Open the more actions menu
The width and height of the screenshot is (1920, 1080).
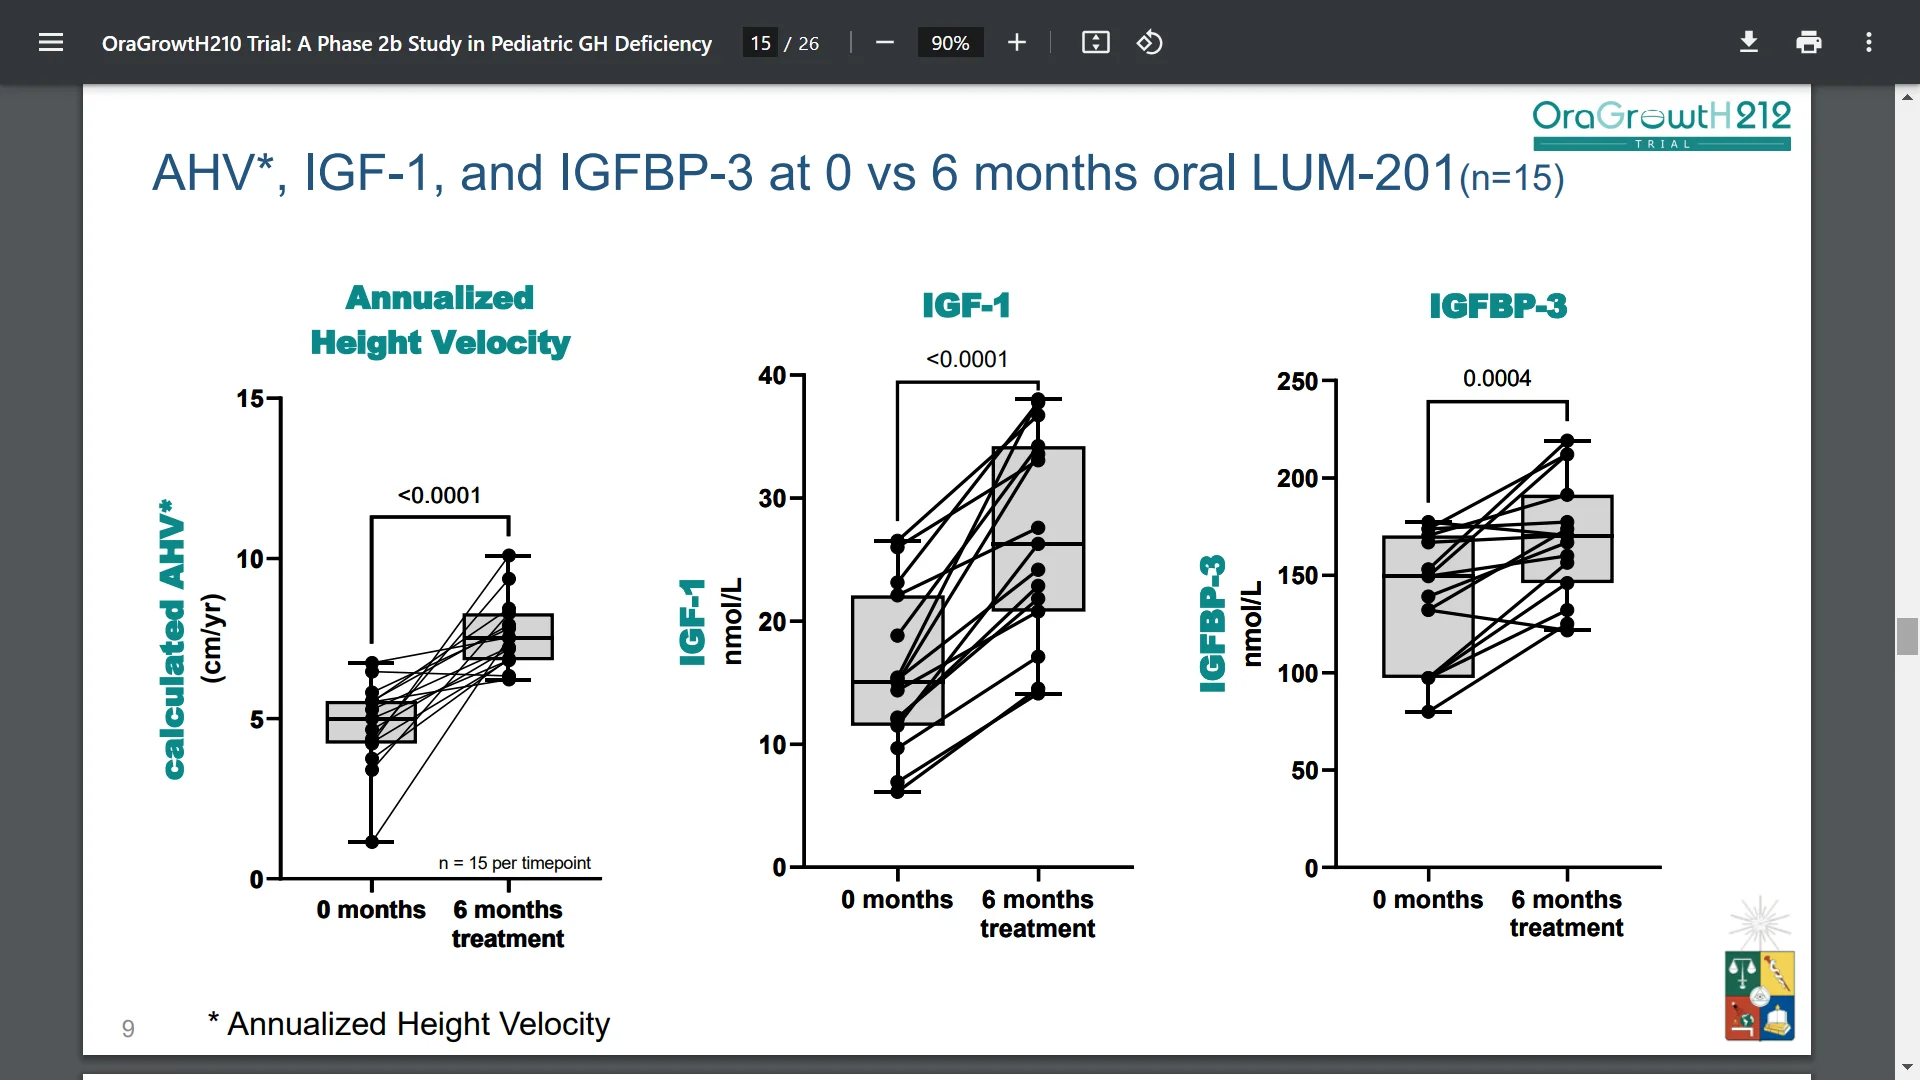(1869, 42)
